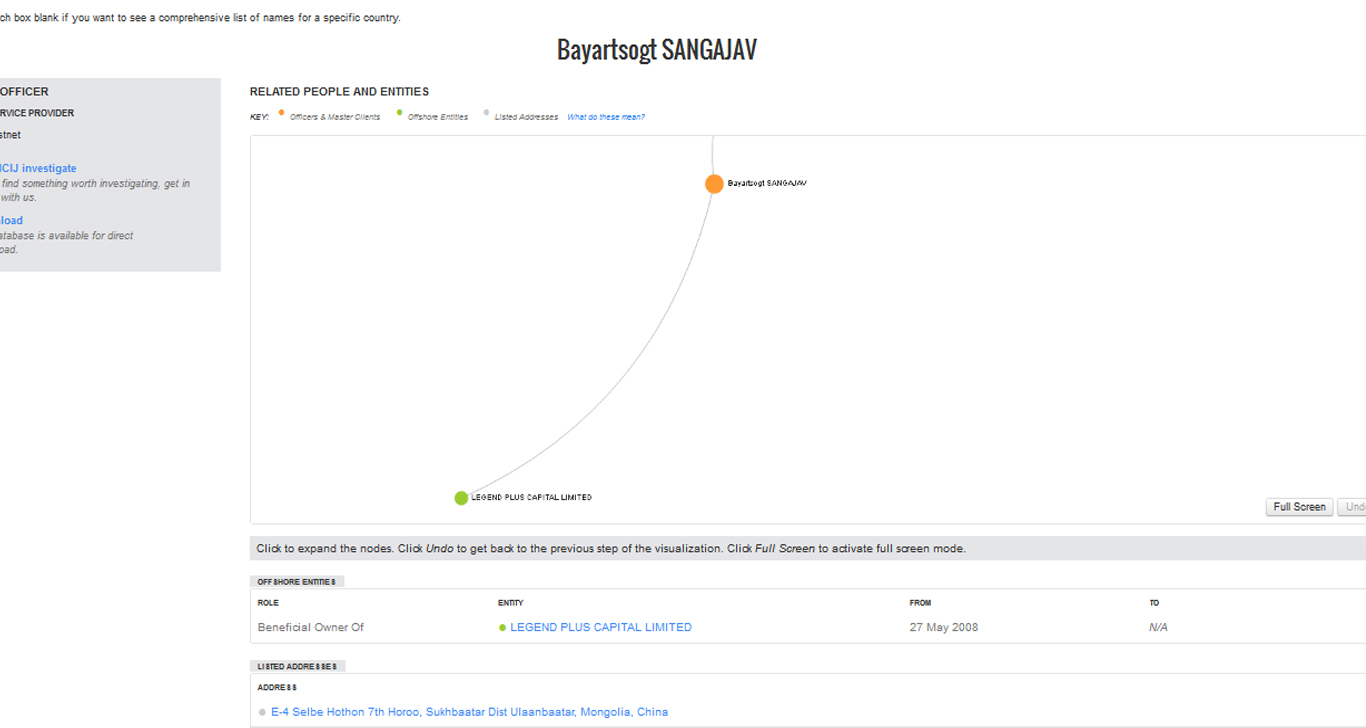Click the green bullet beside the LEGEND PLUS table link

502,628
